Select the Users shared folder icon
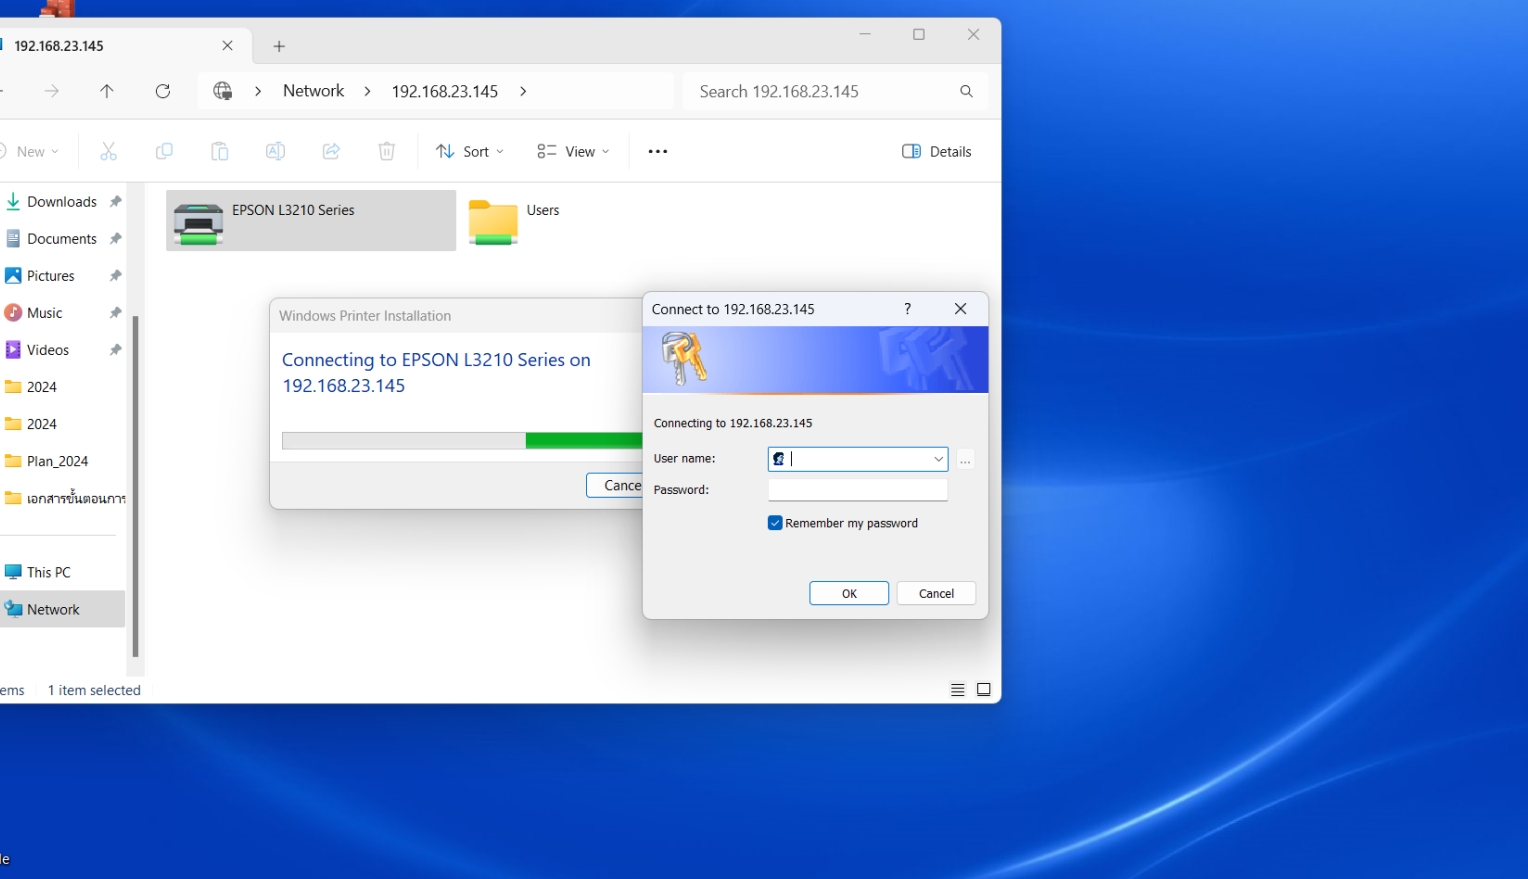 [x=493, y=222]
